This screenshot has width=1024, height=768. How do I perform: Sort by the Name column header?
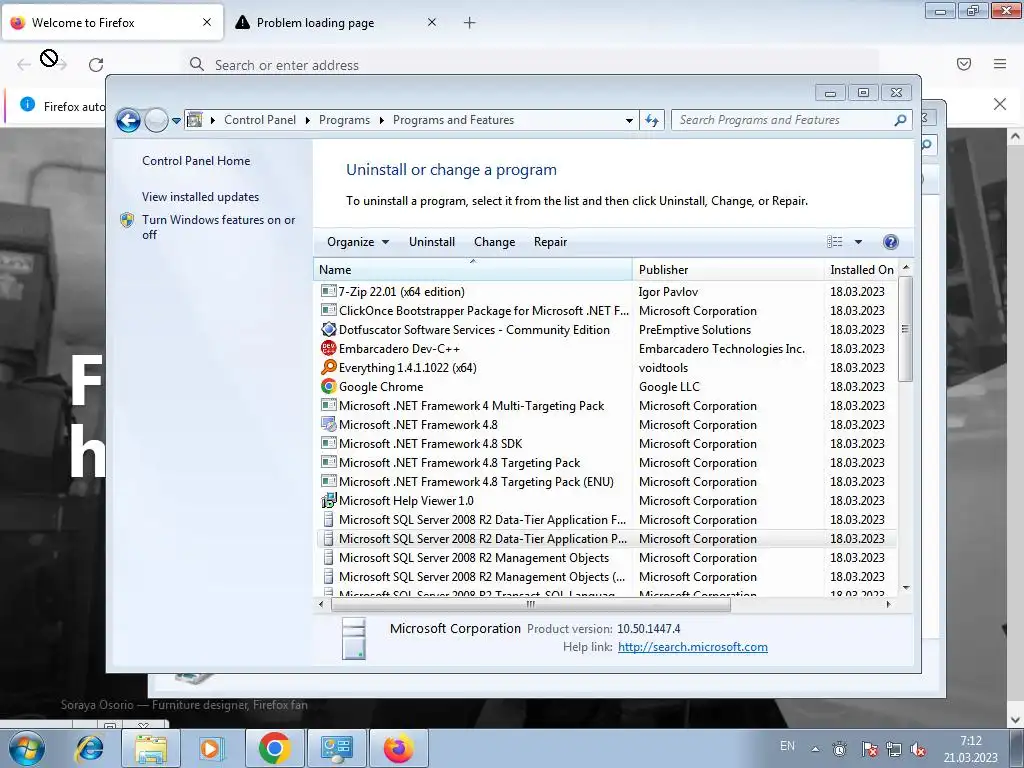(473, 270)
